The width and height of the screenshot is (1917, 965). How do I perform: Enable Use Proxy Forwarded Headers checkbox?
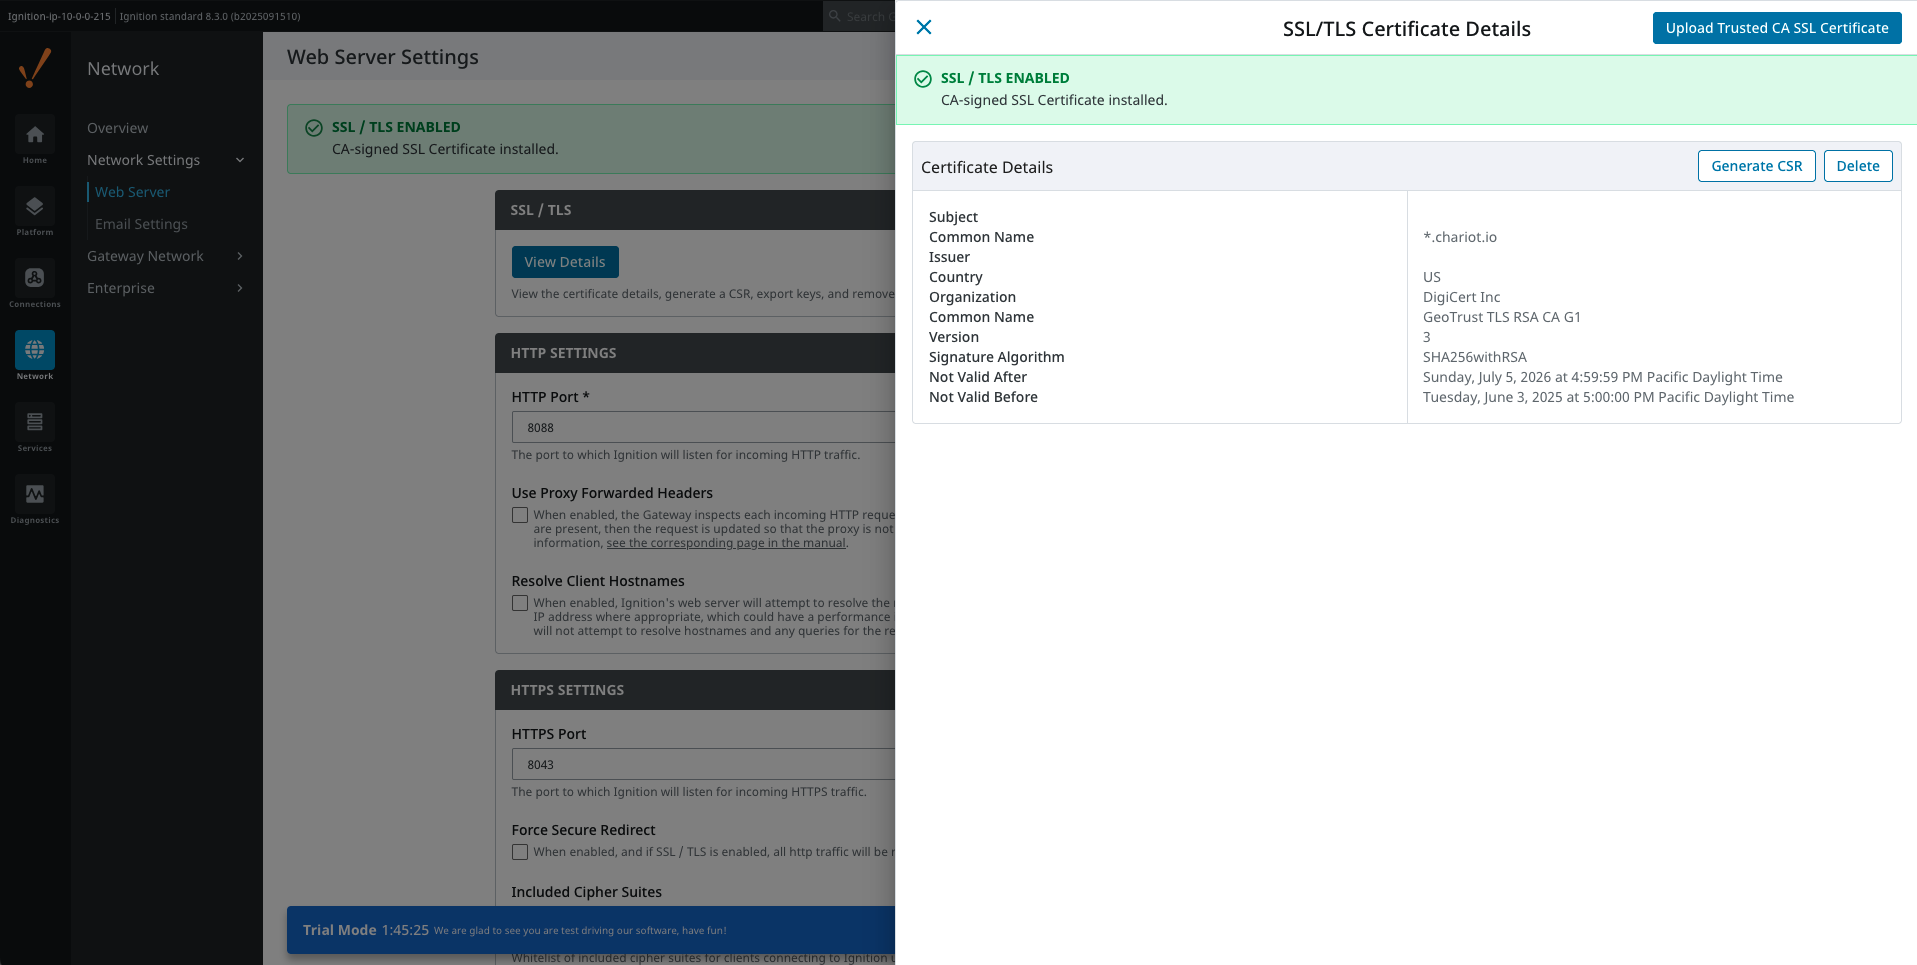click(x=520, y=516)
